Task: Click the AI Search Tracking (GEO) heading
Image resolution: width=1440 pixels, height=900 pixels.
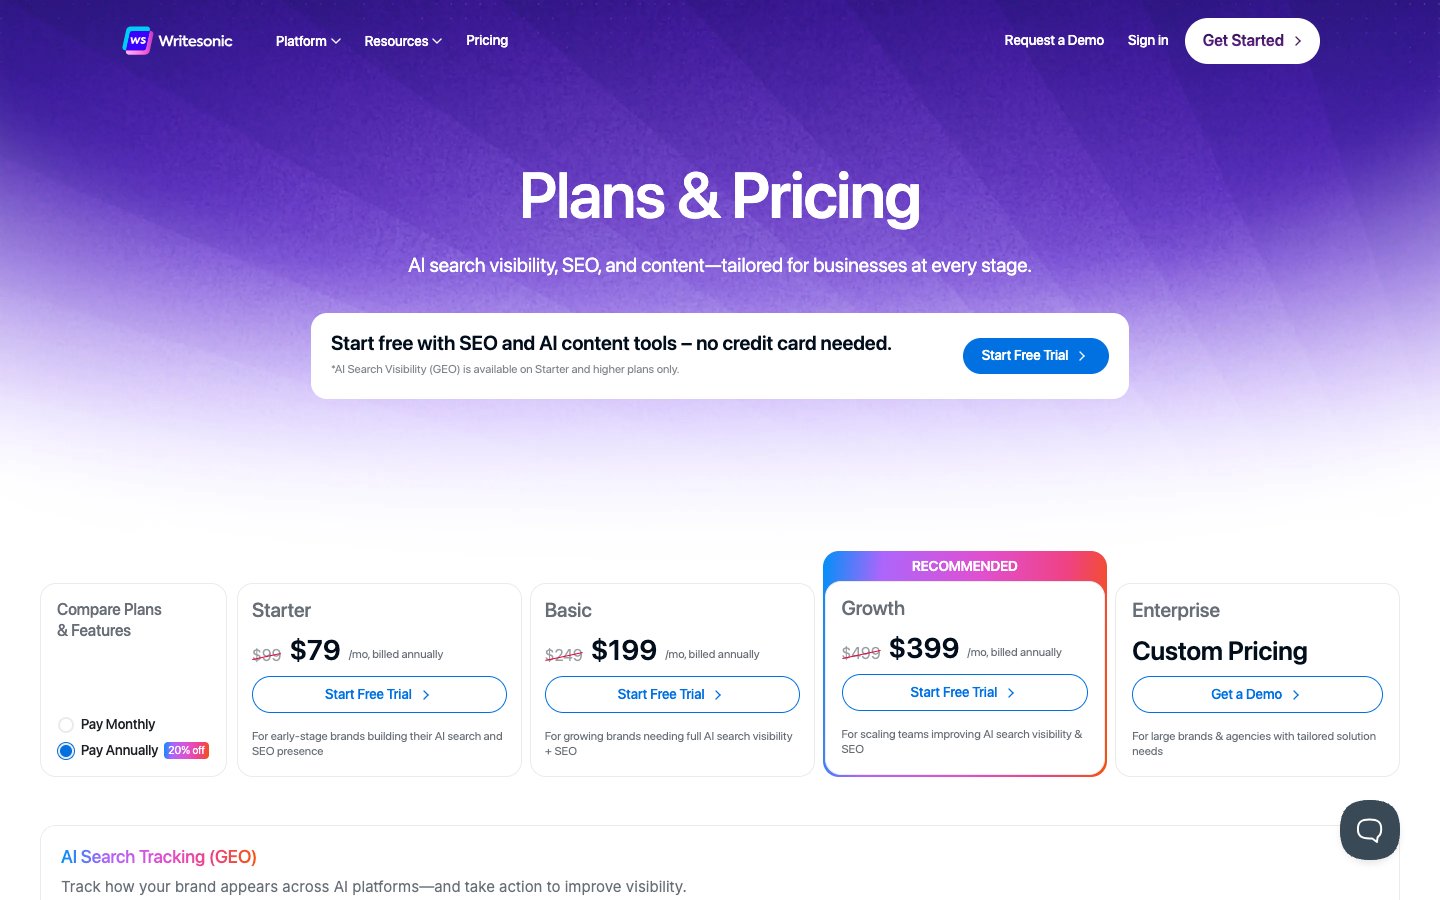Action: point(159,857)
